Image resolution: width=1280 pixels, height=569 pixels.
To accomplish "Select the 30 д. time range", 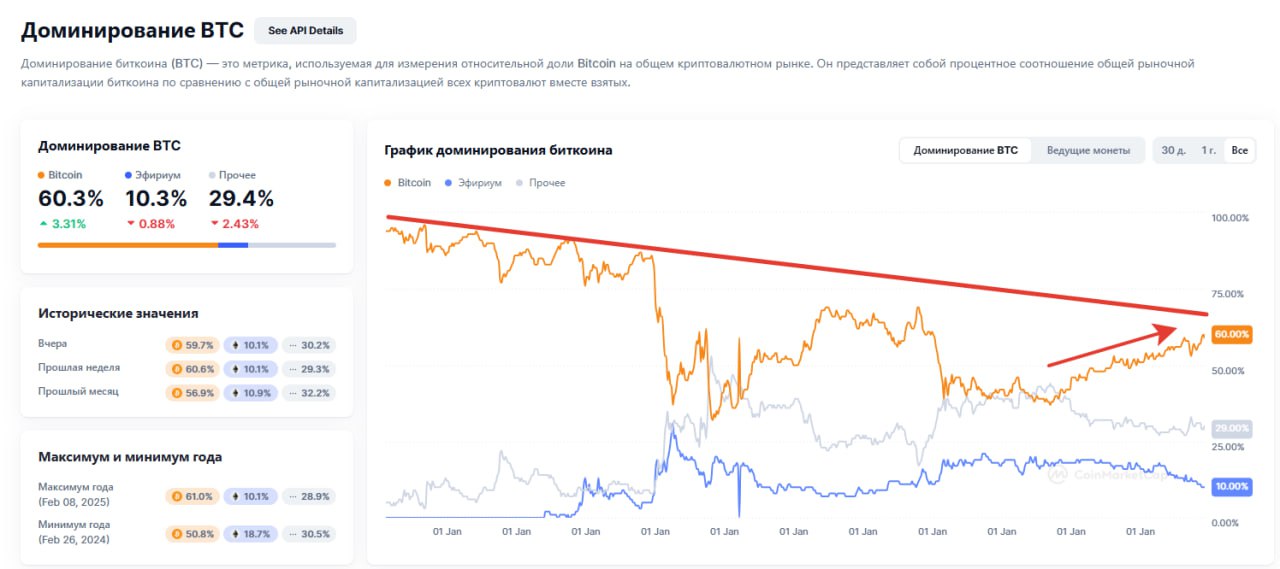I will click(x=1173, y=150).
